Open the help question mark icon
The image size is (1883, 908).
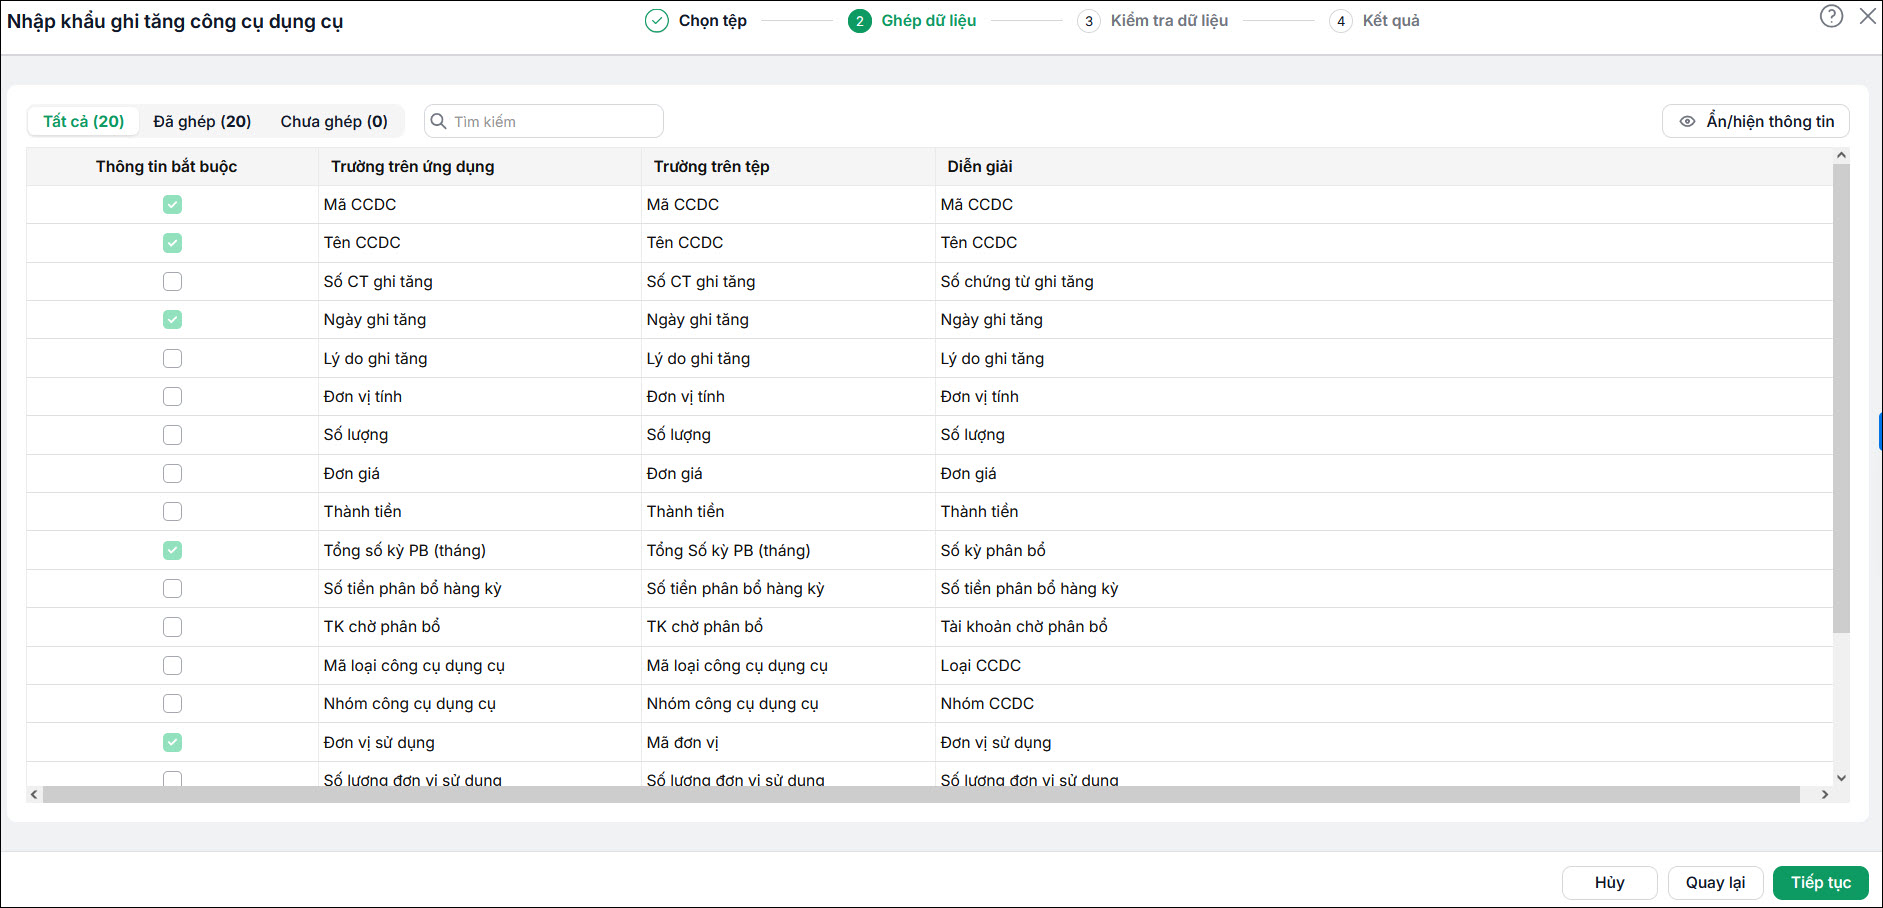tap(1831, 16)
